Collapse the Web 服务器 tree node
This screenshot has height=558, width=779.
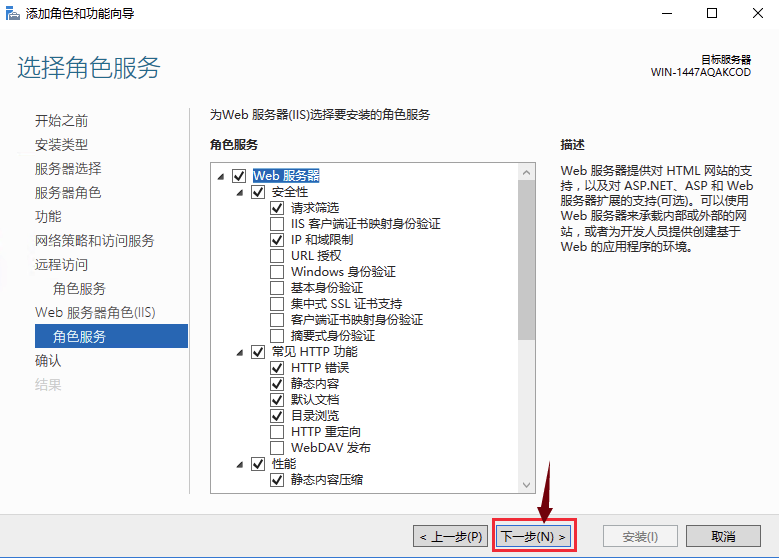pos(221,176)
